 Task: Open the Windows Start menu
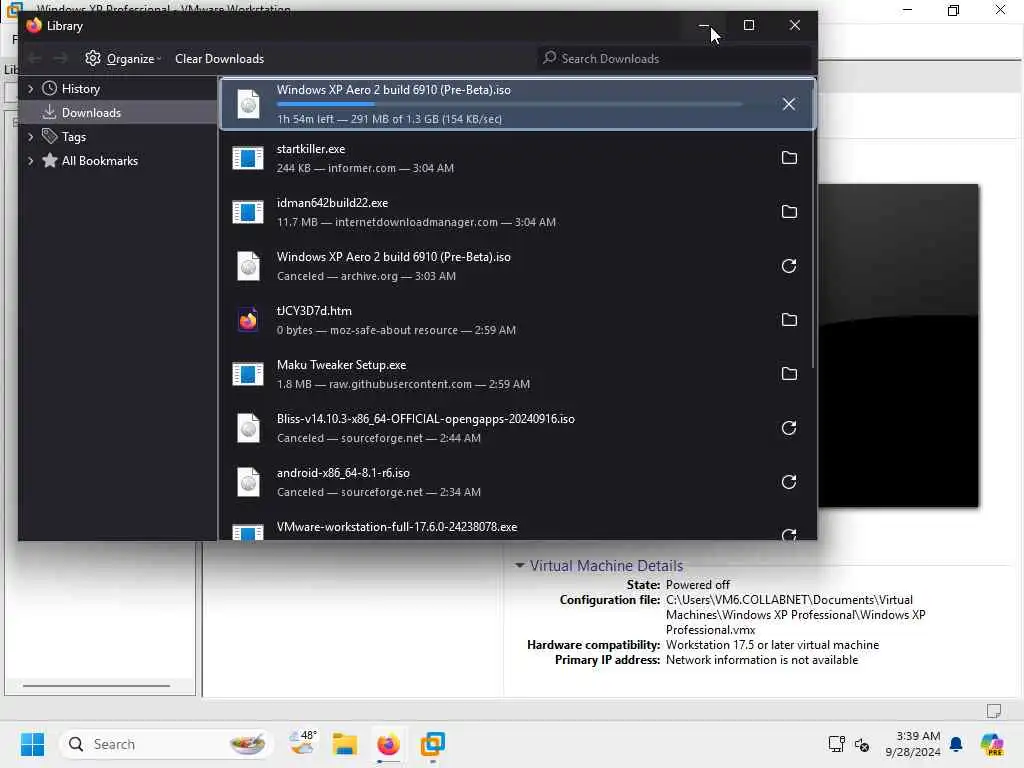click(32, 744)
